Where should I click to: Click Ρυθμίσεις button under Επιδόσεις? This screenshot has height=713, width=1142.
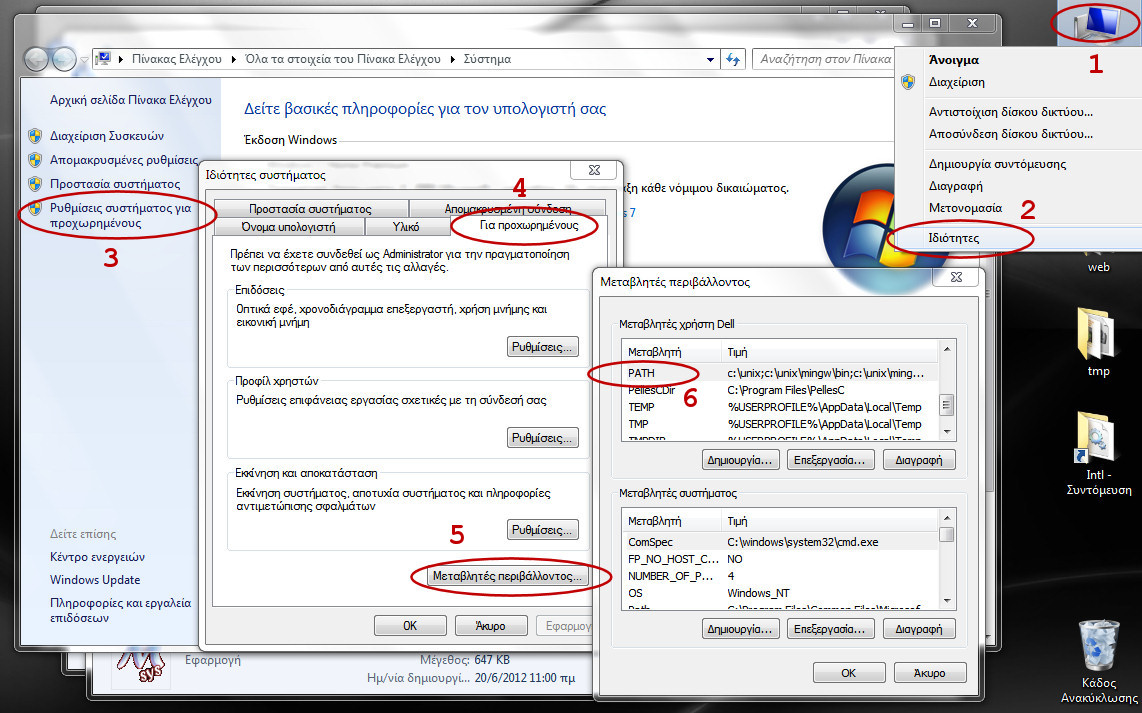(543, 347)
